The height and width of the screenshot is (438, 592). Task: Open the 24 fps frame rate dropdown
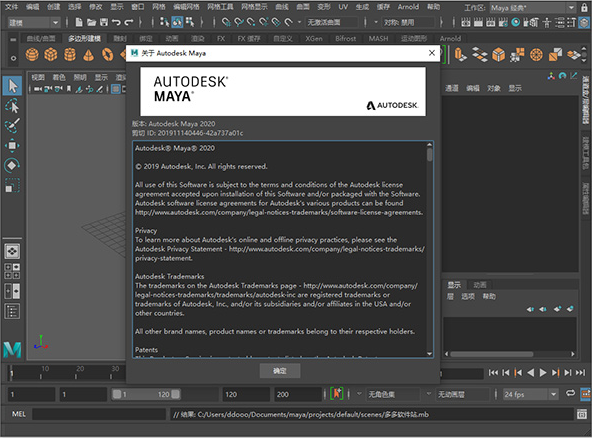tap(530, 394)
